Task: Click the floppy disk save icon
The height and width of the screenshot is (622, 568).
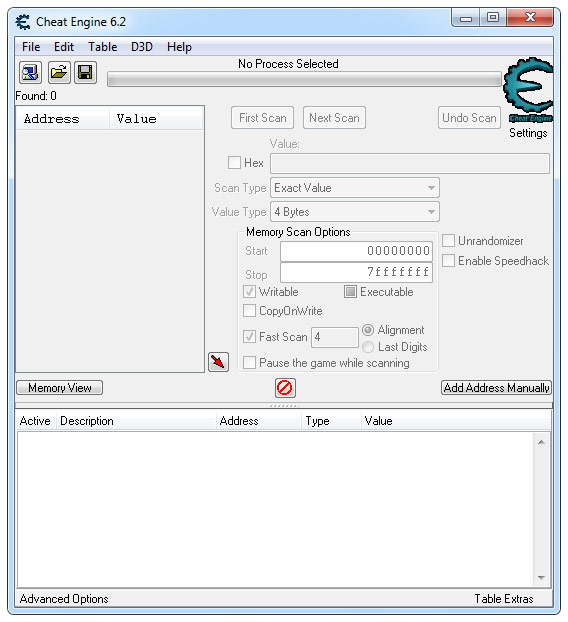Action: (85, 73)
